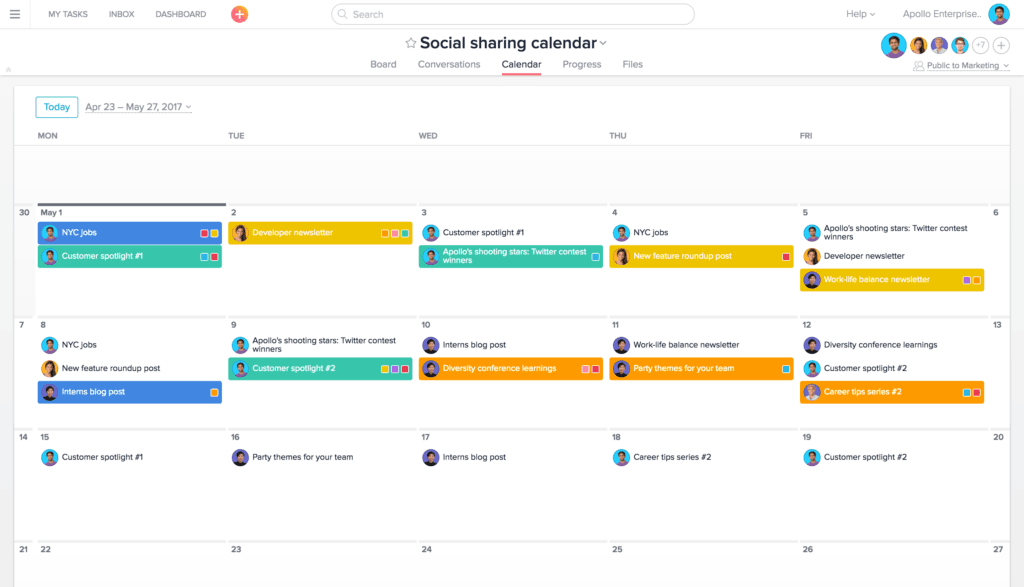The height and width of the screenshot is (587, 1024).
Task: Open Customer spotlight #1 on May 3
Action: coord(511,233)
